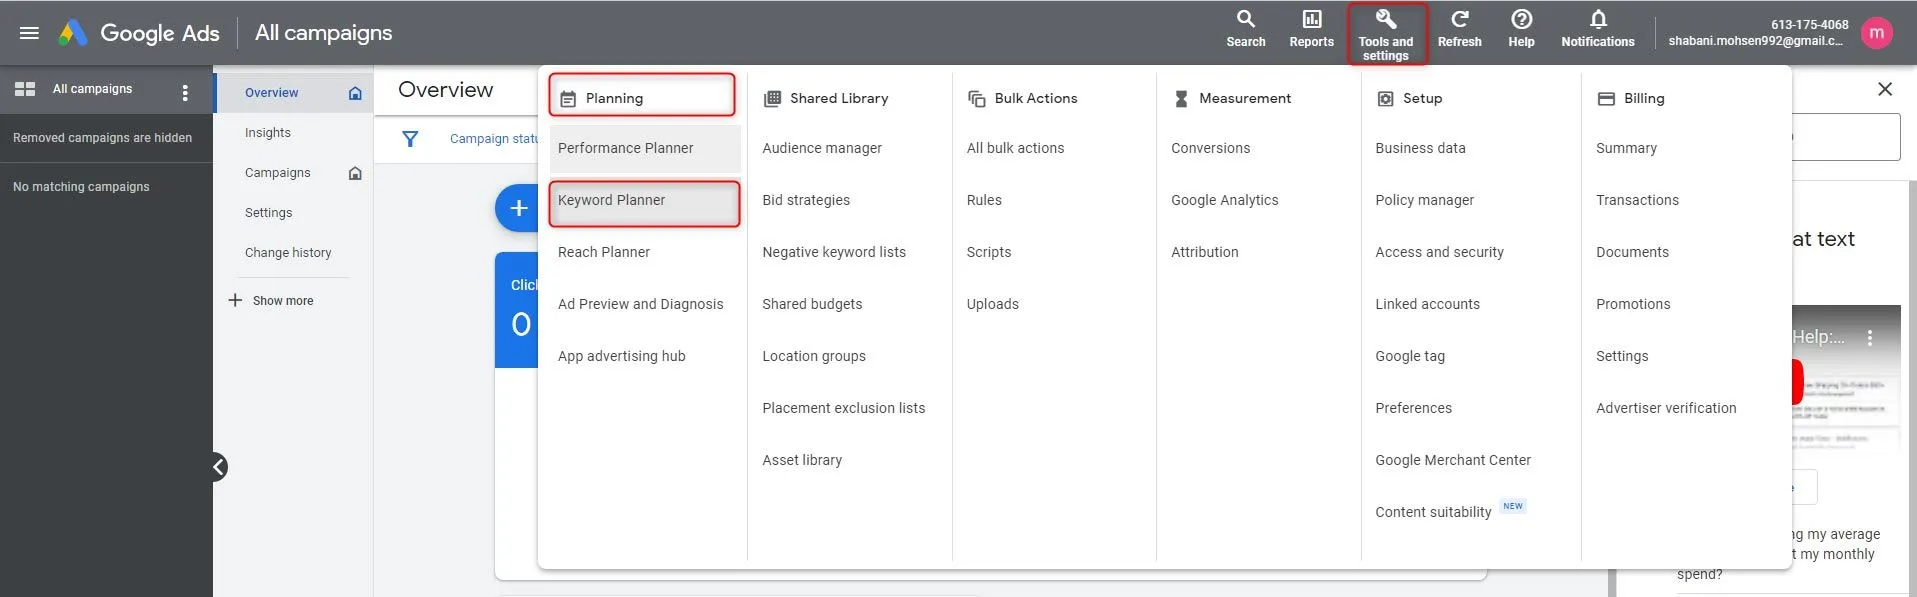Open Ad Preview and Diagnosis

640,304
